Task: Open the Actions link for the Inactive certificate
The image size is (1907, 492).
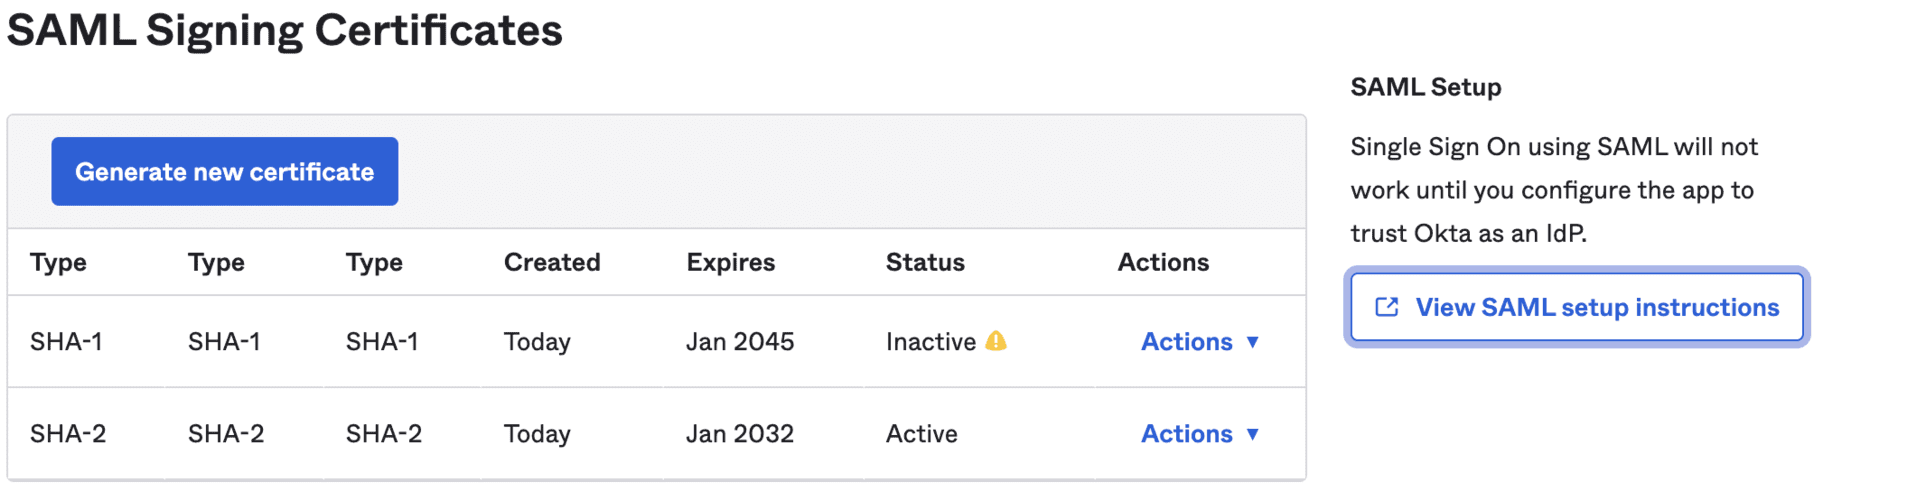Action: pos(1186,342)
